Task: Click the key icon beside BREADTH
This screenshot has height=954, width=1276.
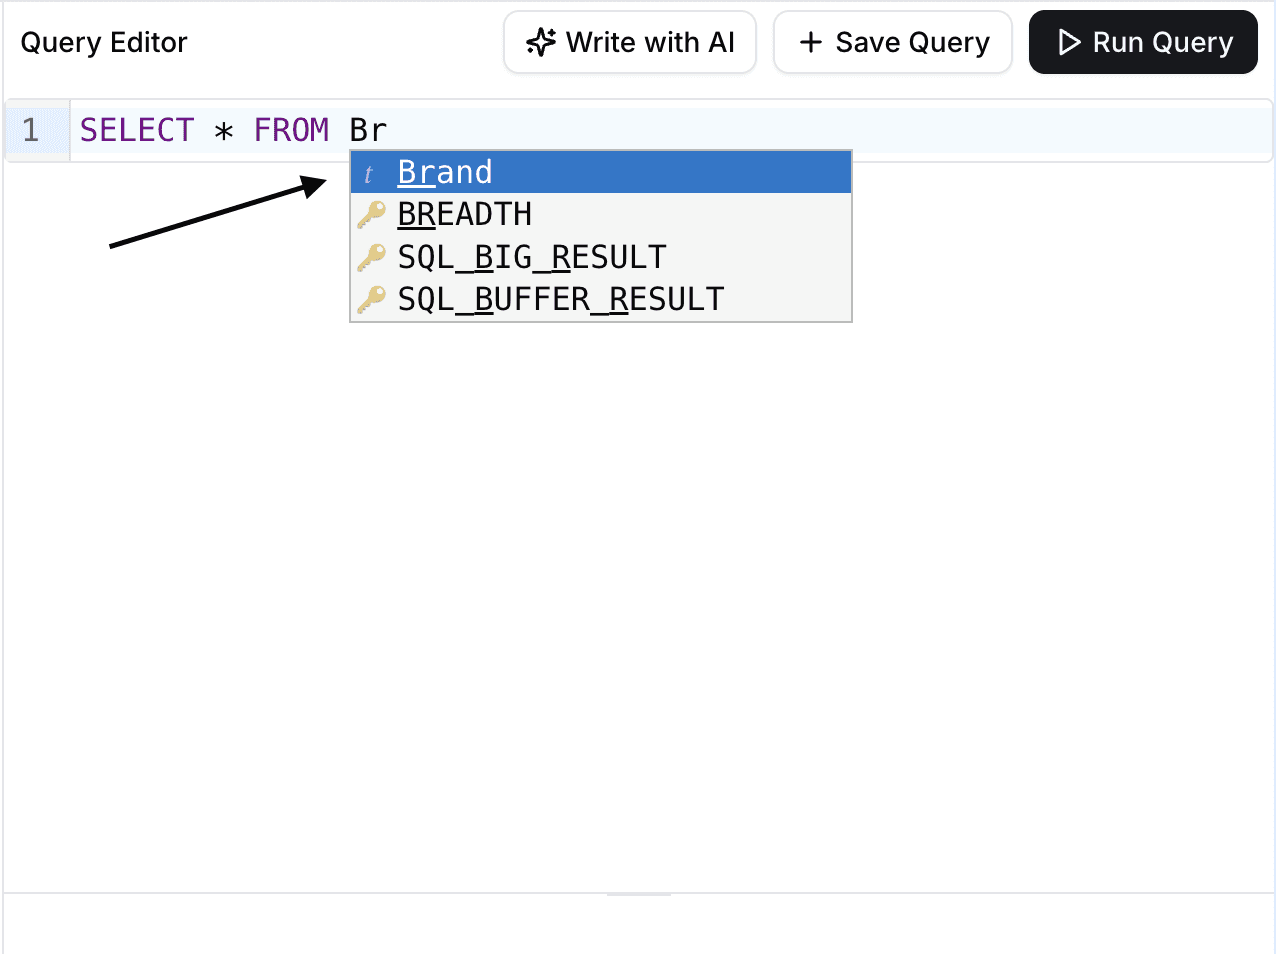Action: coord(371,215)
